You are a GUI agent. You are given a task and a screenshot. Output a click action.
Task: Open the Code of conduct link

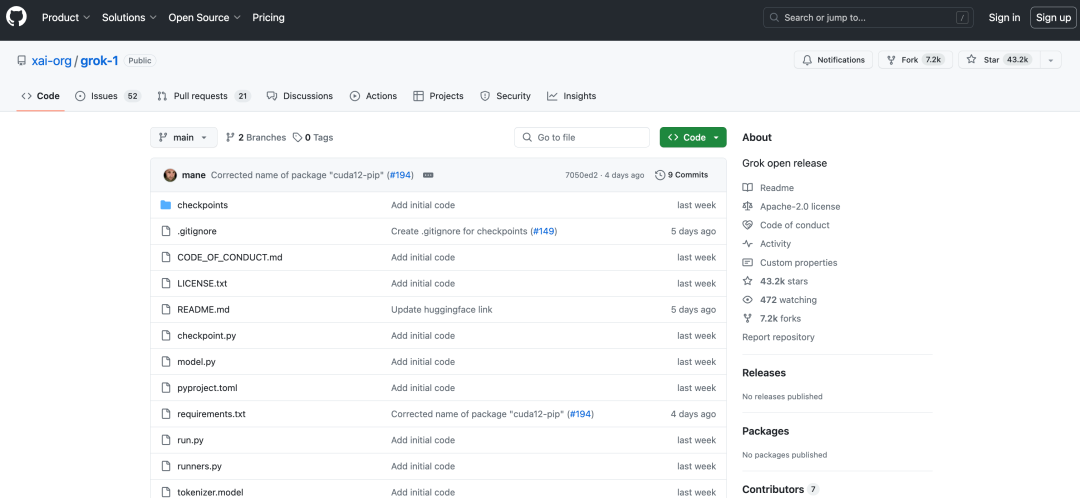tap(786, 225)
